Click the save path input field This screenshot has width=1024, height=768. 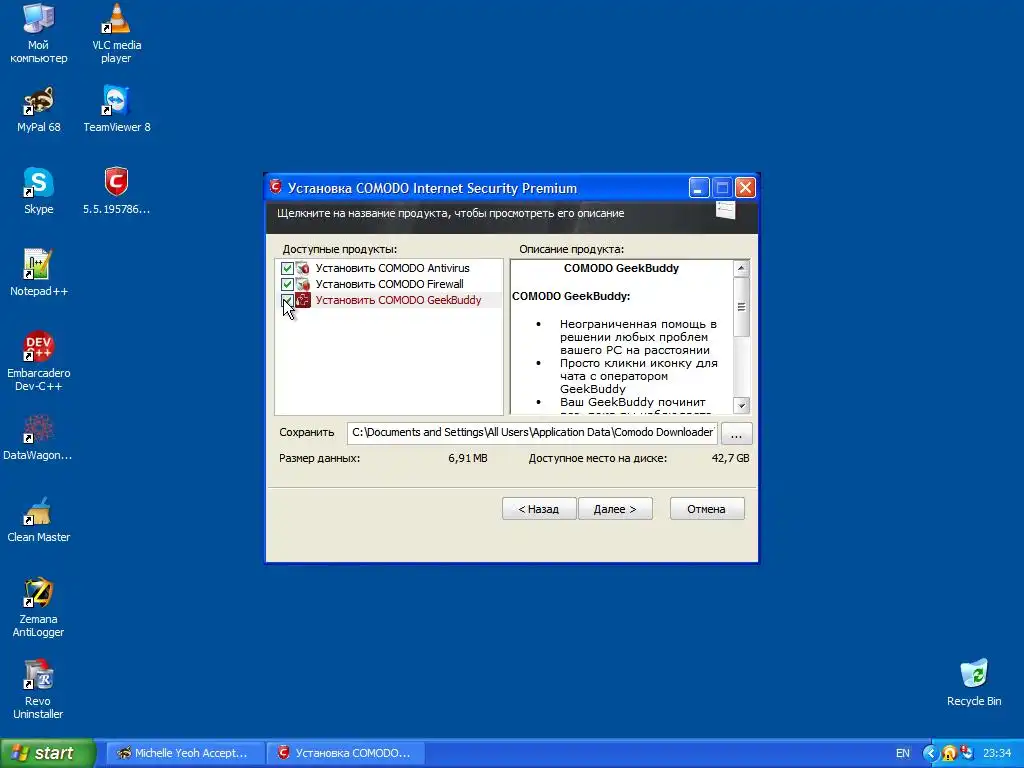pos(532,433)
